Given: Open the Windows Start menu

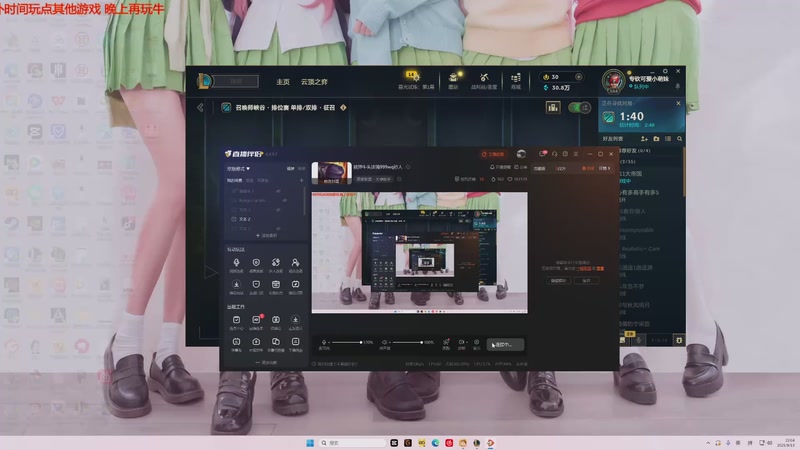Looking at the screenshot, I should tap(310, 443).
